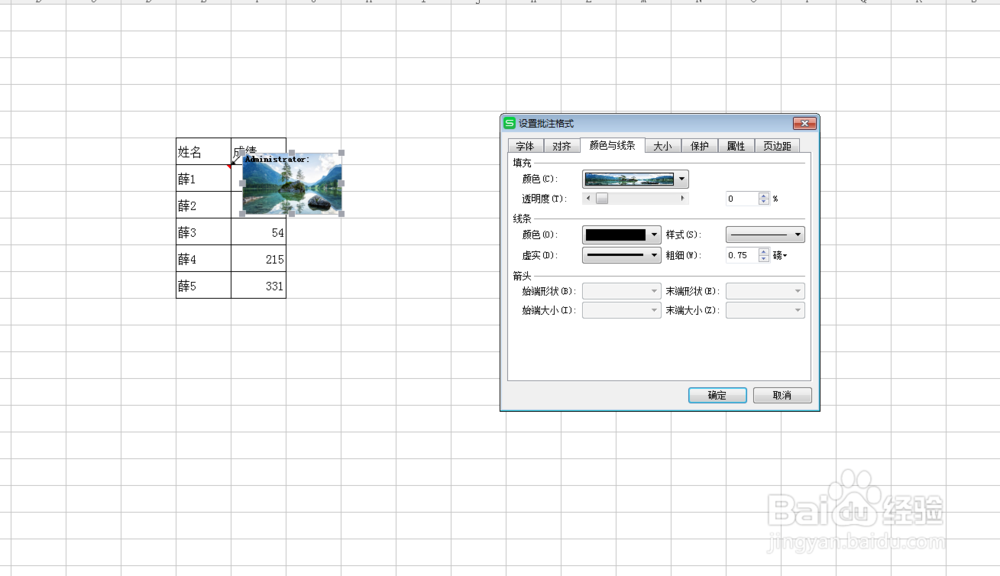Open the 磅 unit dropdown

coord(781,255)
